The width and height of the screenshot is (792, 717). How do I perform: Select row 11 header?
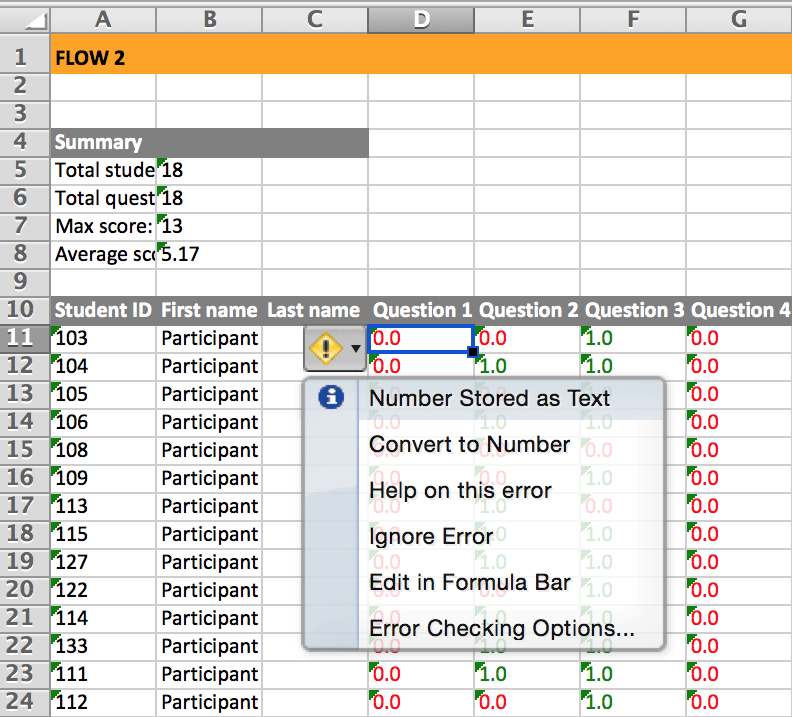point(24,339)
